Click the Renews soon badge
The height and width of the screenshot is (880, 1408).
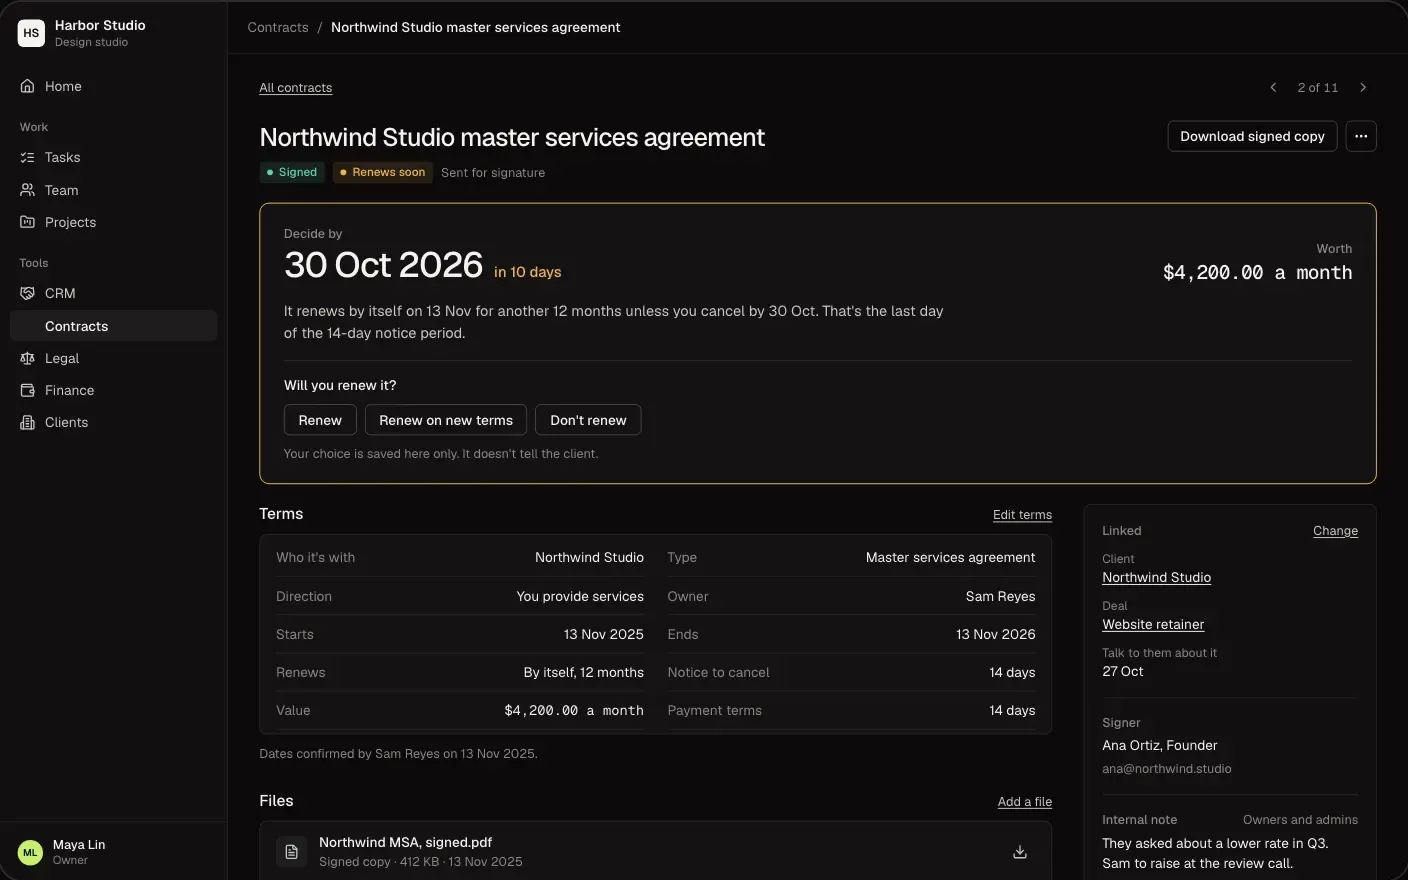pos(382,172)
